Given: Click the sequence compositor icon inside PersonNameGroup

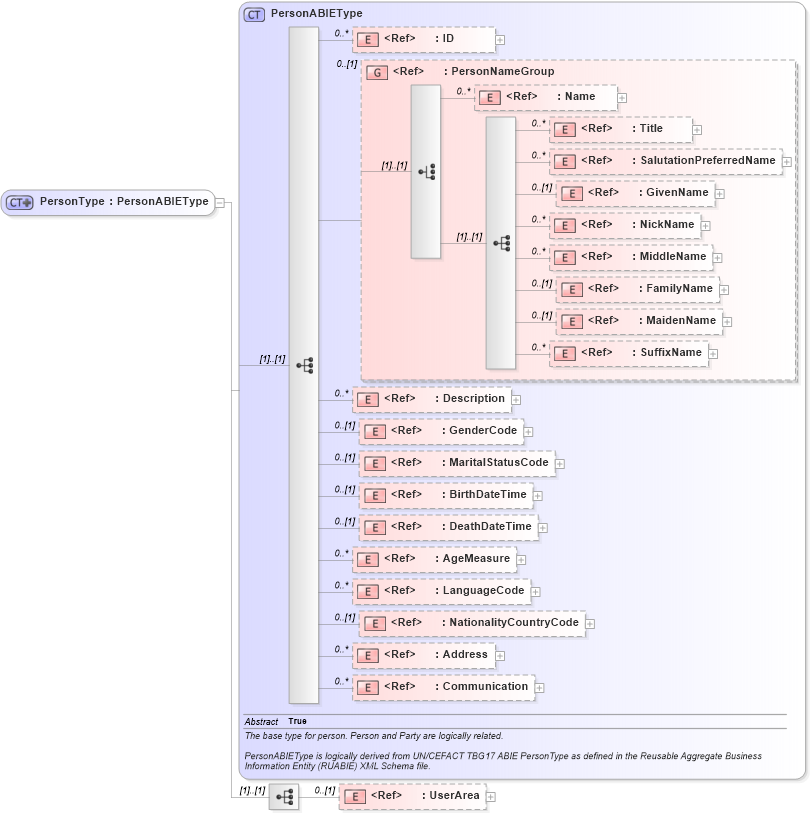Looking at the screenshot, I should tap(428, 170).
